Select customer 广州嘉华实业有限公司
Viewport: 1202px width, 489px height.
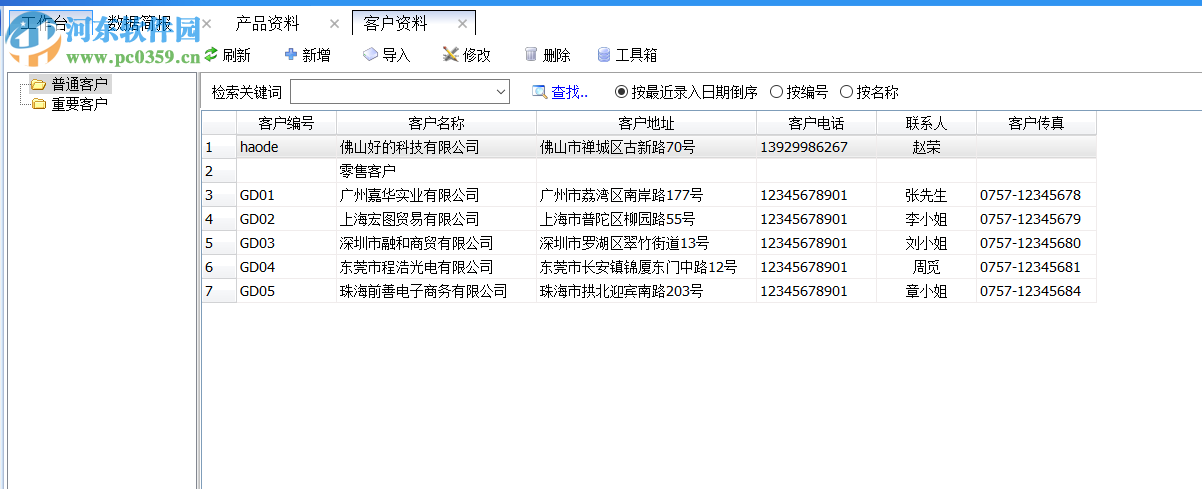pyautogui.click(x=409, y=195)
